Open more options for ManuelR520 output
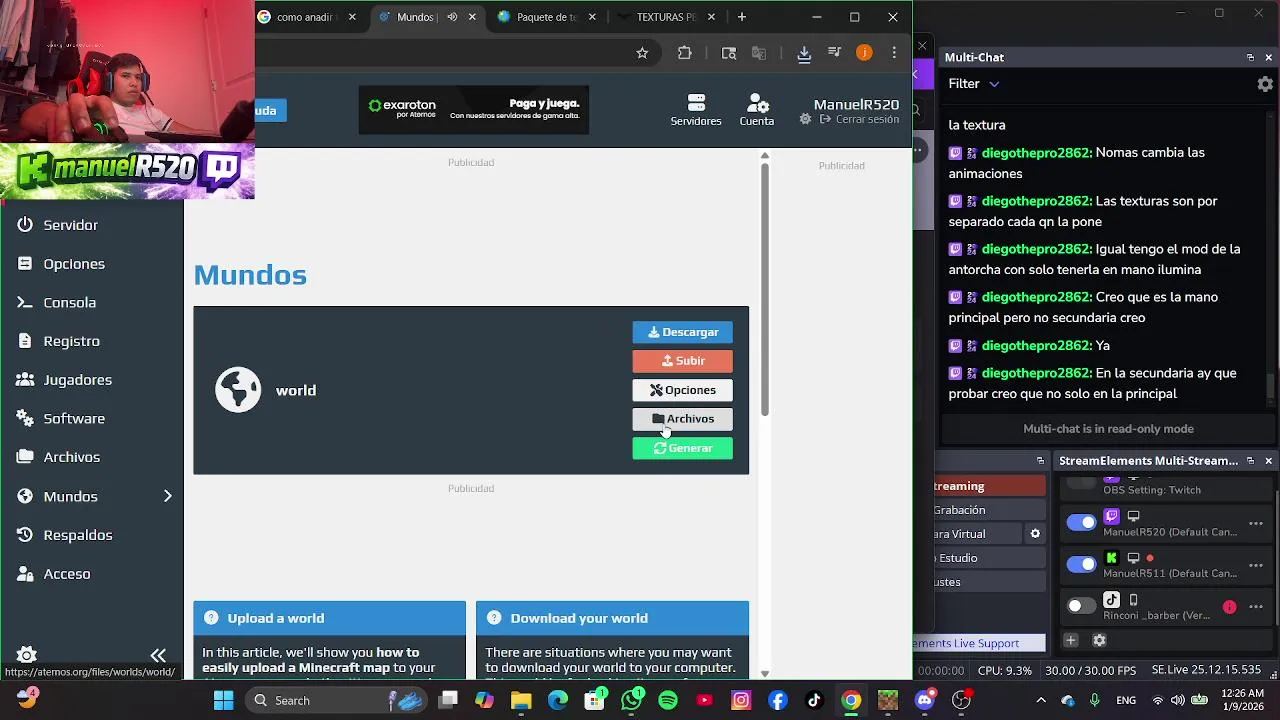 [1256, 524]
